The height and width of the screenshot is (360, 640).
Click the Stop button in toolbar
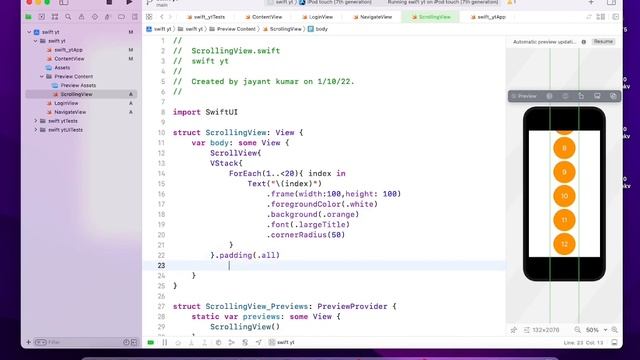click(109, 2)
